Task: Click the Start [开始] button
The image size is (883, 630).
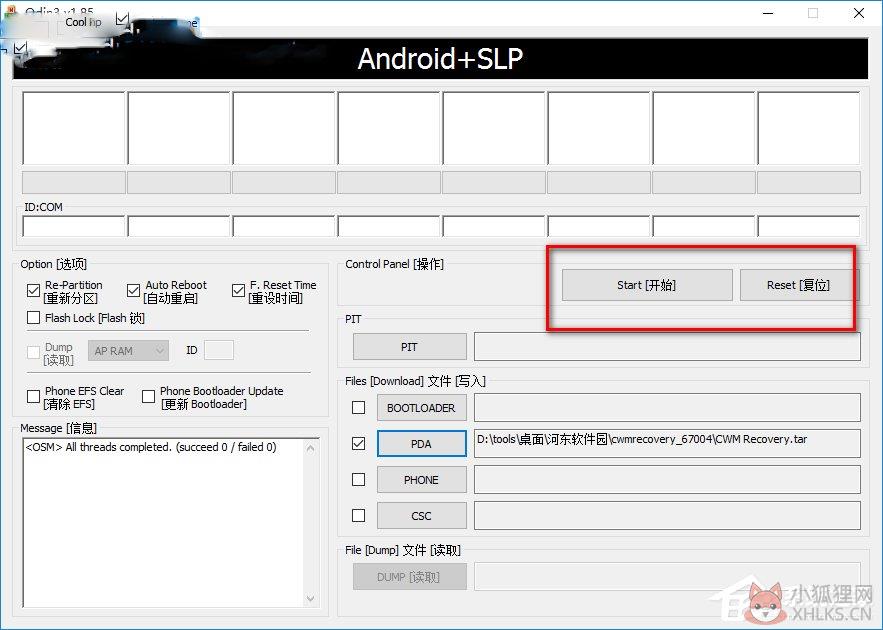Action: click(x=647, y=285)
